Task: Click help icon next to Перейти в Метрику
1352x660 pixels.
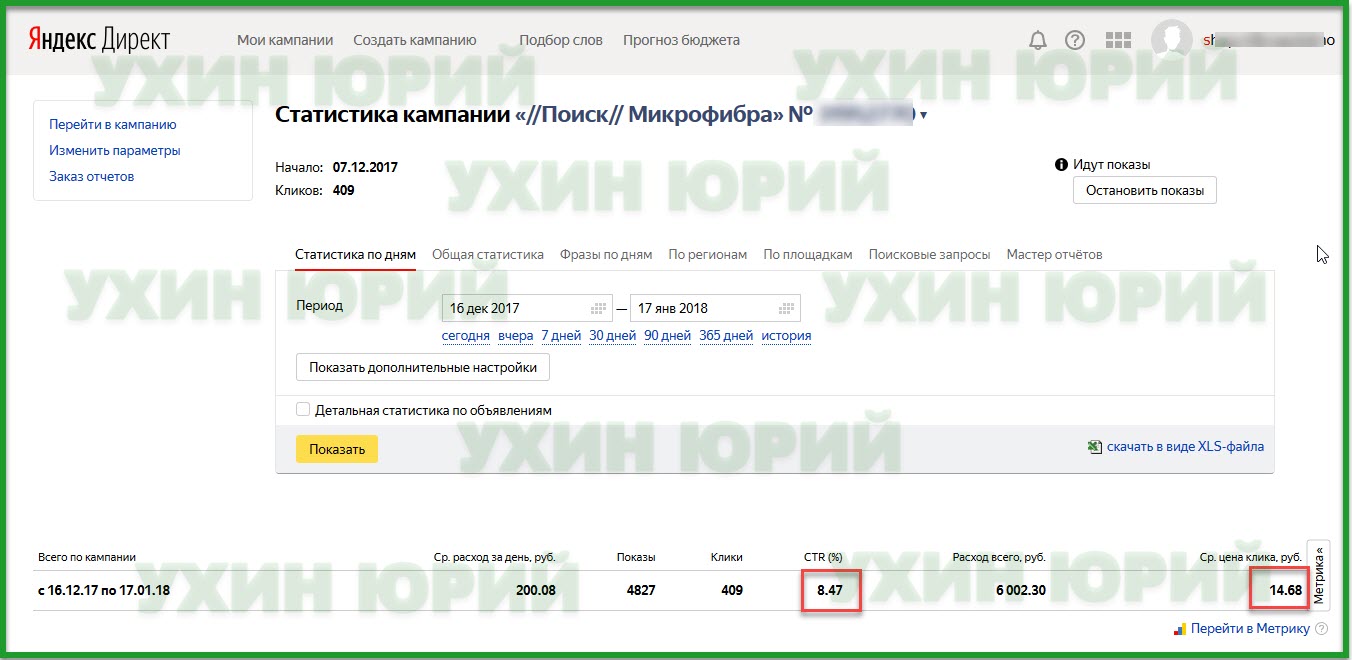Action: click(x=1322, y=629)
